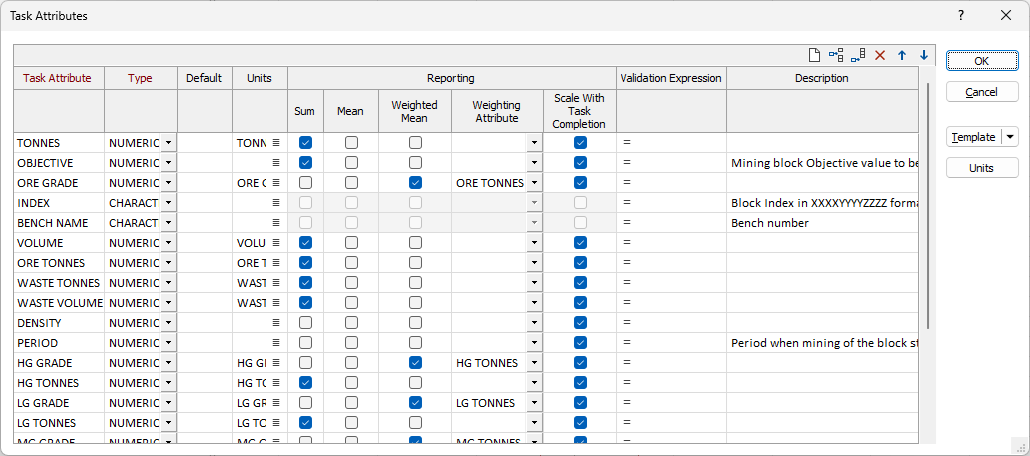Viewport: 1030px width, 456px height.
Task: Open the help question mark icon
Action: [961, 16]
